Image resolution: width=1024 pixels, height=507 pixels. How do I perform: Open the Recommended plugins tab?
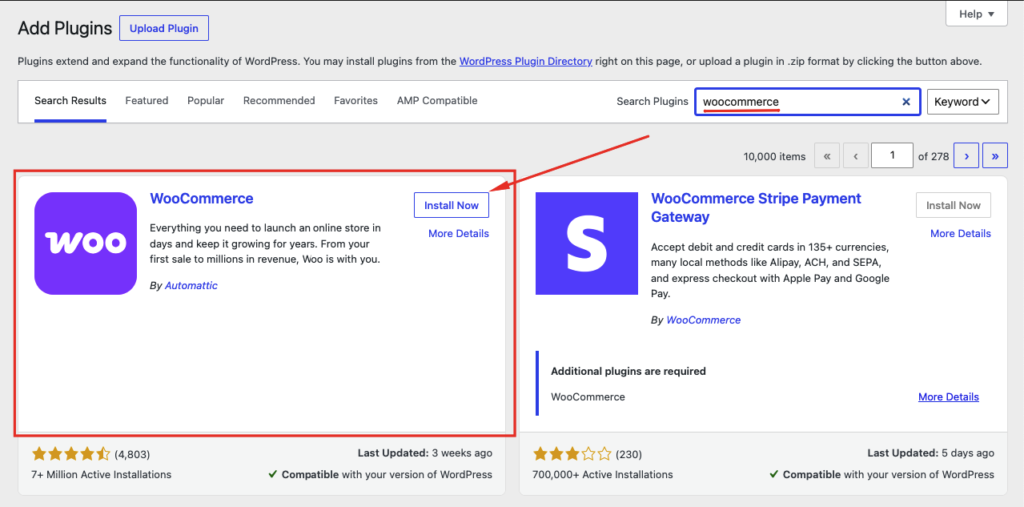click(x=279, y=101)
